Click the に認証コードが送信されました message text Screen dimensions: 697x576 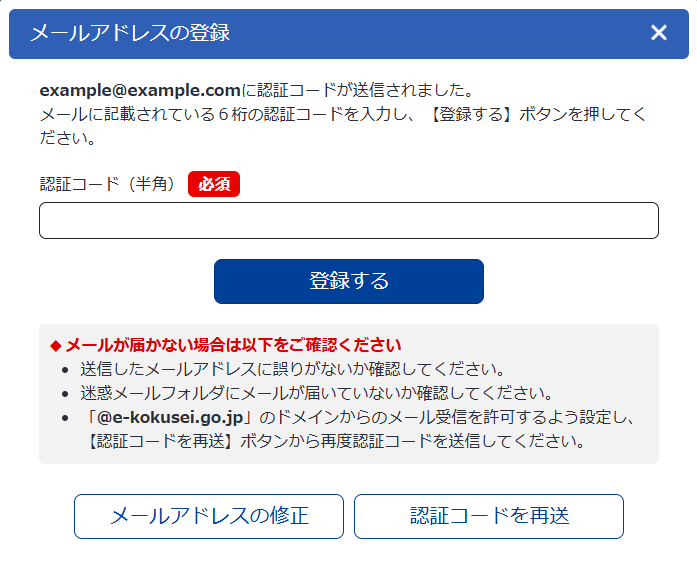click(x=357, y=89)
